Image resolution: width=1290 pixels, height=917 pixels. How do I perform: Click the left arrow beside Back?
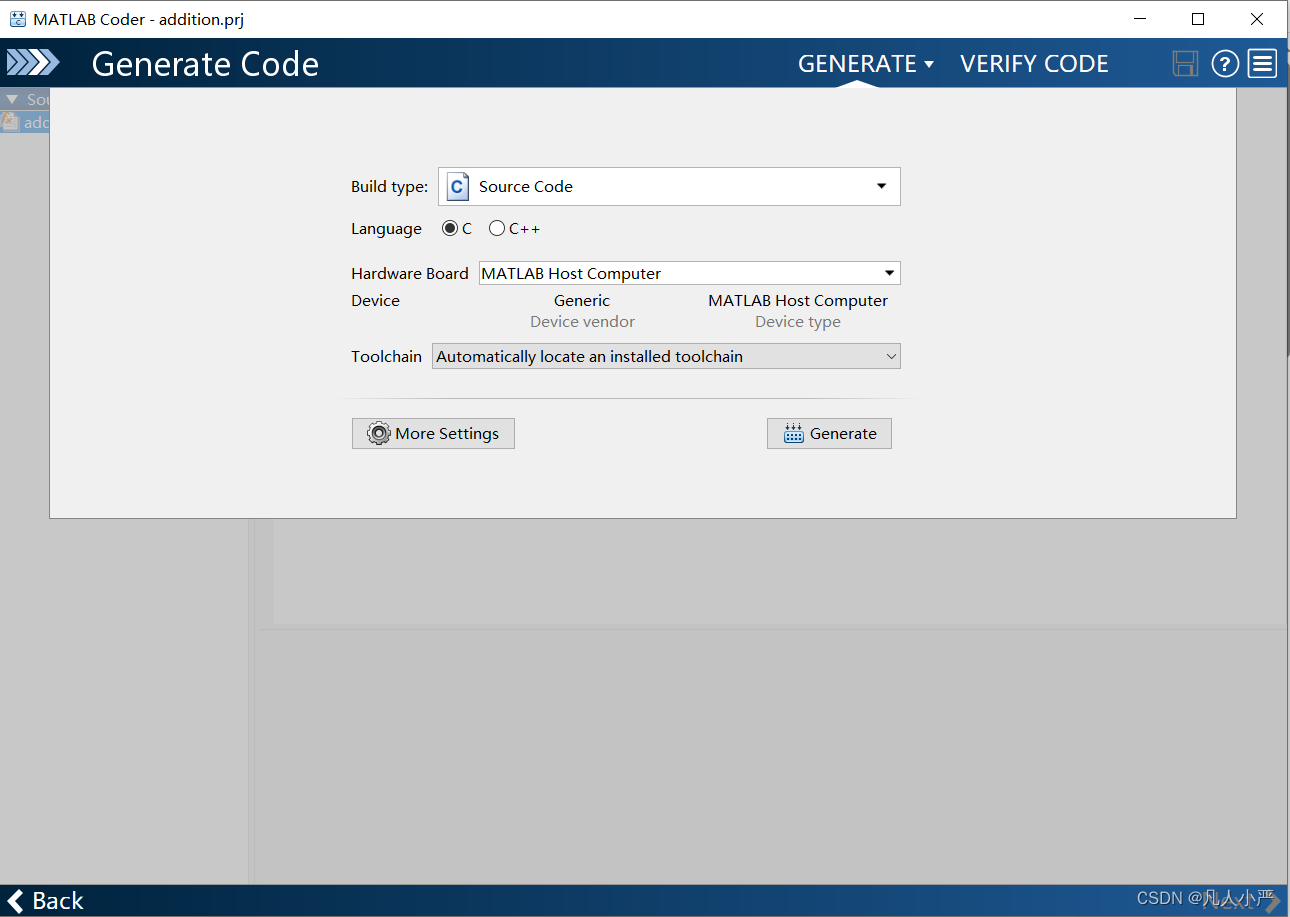click(x=15, y=901)
